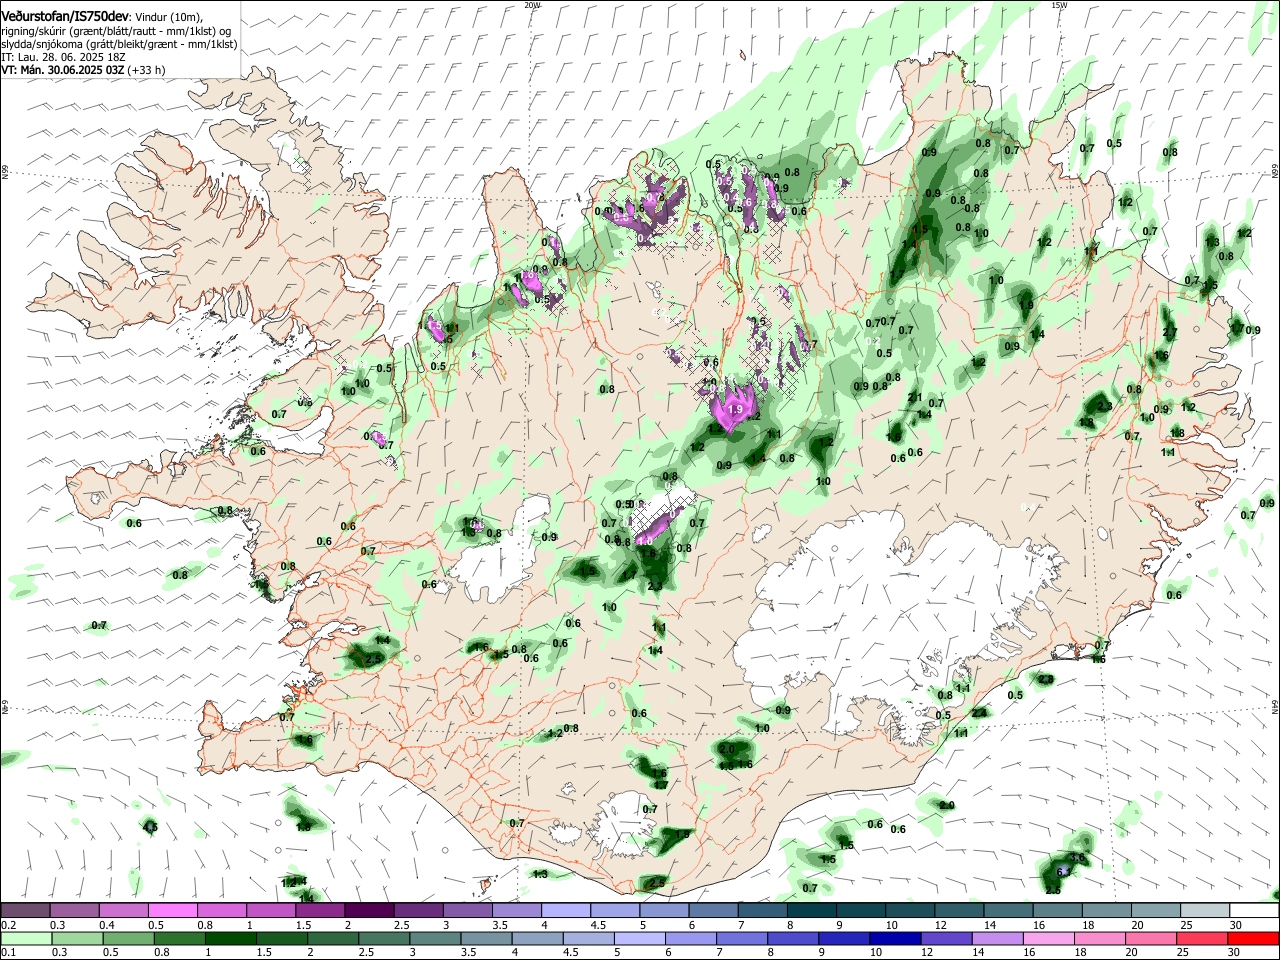
Task: Click the 'VT: Mán. 30.06.2025 03Z' valid time
Action: point(63,70)
